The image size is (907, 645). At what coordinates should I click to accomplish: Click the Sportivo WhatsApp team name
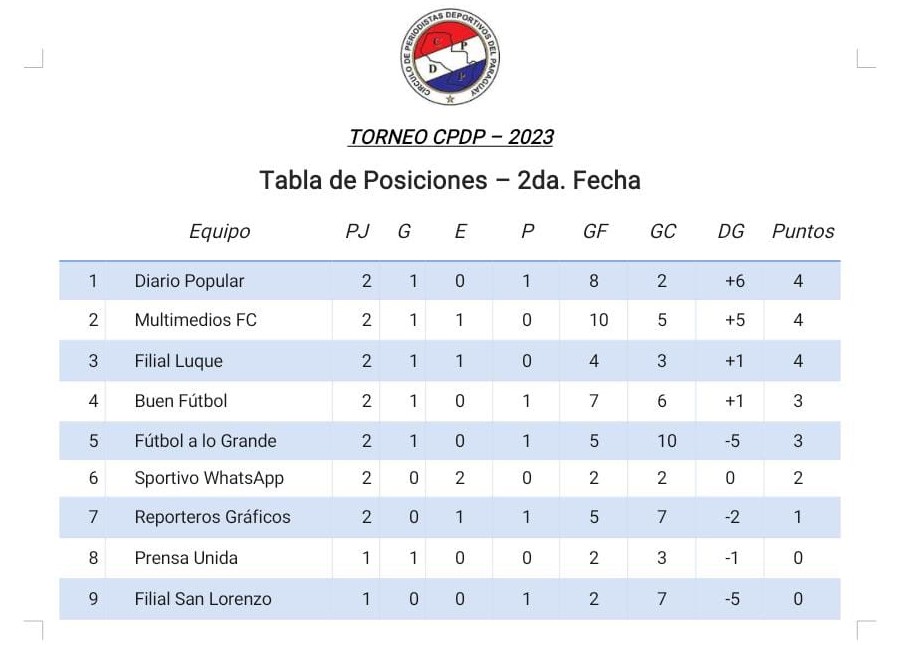[x=209, y=478]
